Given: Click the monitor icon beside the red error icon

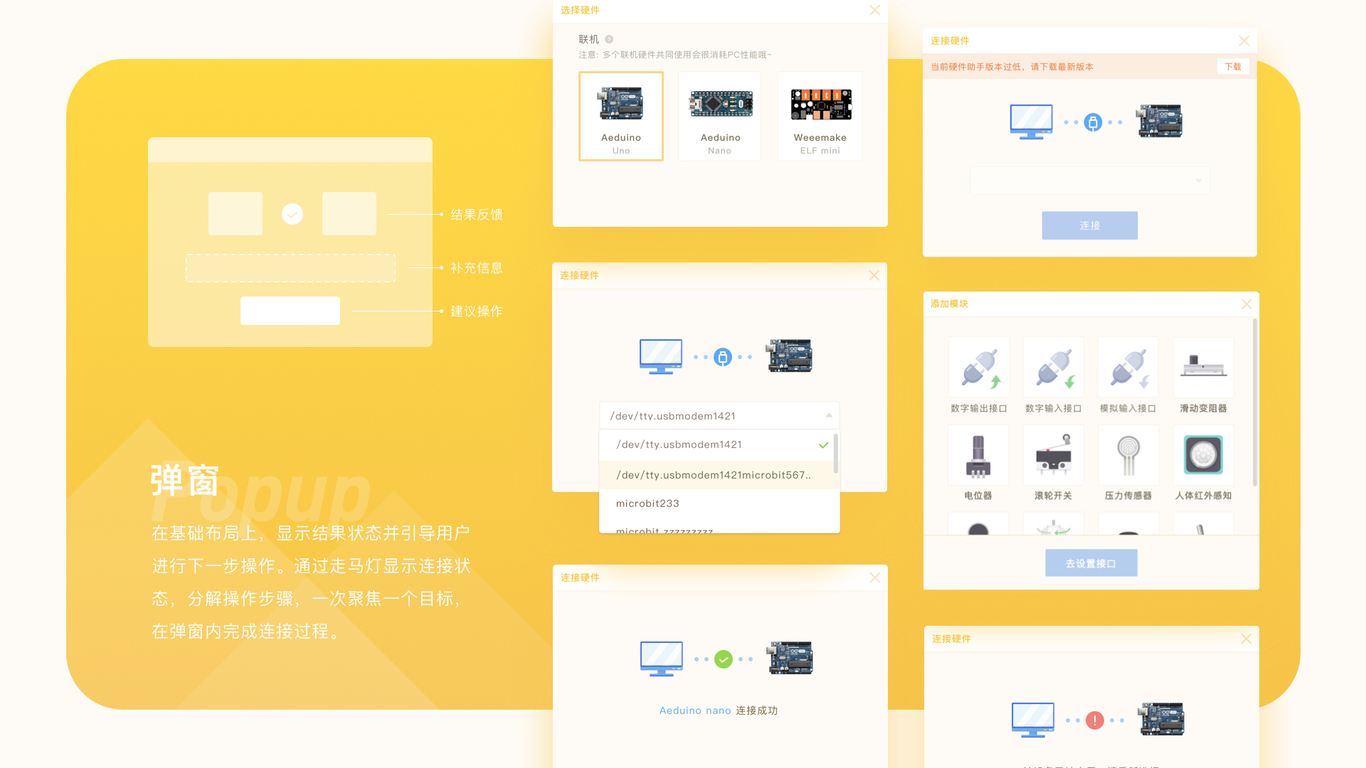Looking at the screenshot, I should (x=1033, y=720).
